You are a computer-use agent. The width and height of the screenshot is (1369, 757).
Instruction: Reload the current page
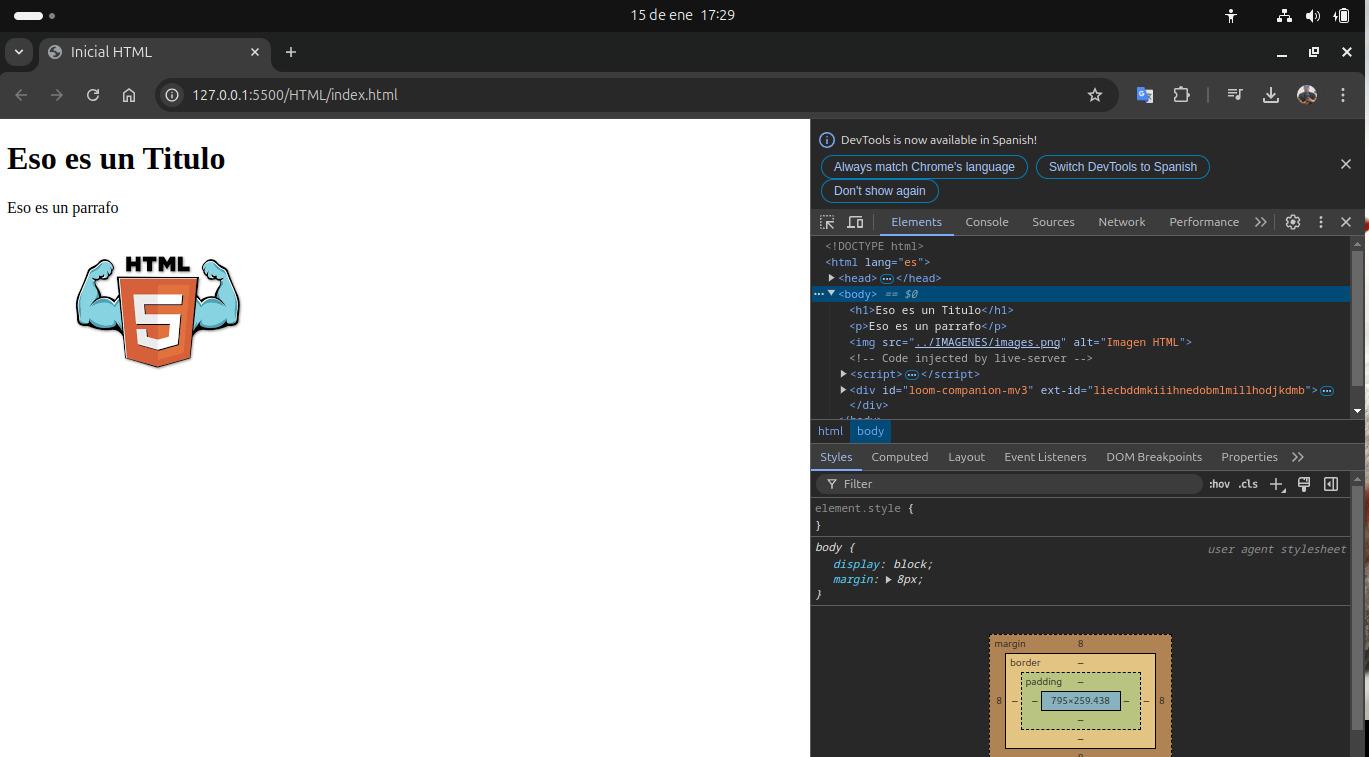pos(93,95)
